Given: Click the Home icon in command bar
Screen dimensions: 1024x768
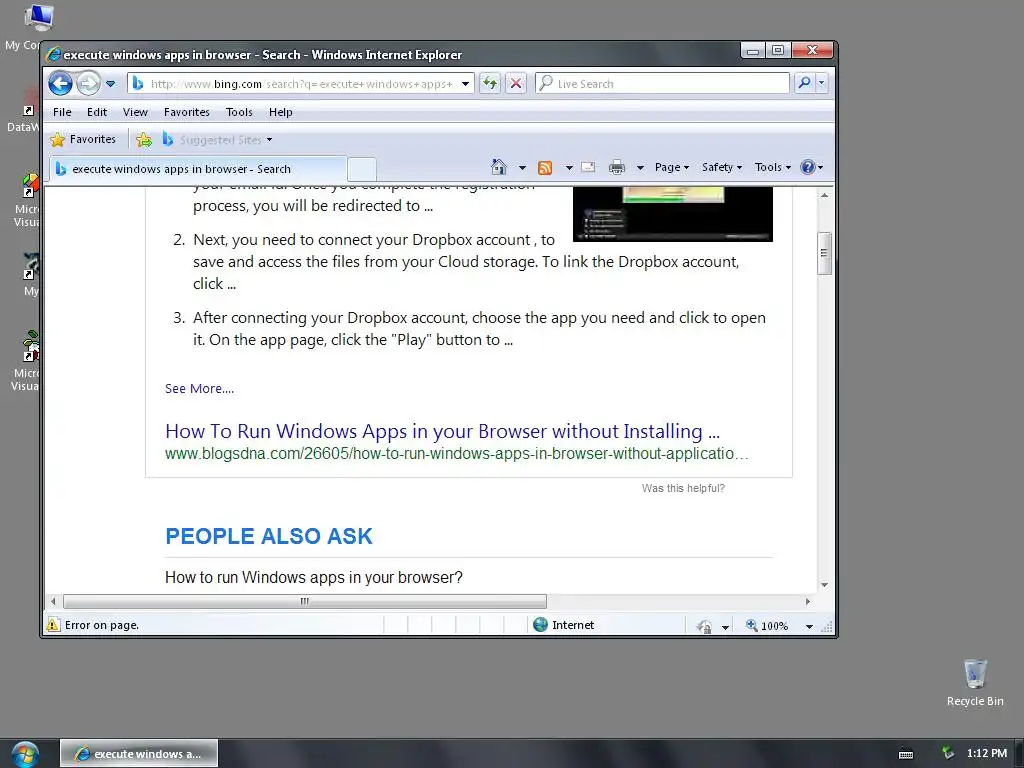Looking at the screenshot, I should [x=499, y=167].
